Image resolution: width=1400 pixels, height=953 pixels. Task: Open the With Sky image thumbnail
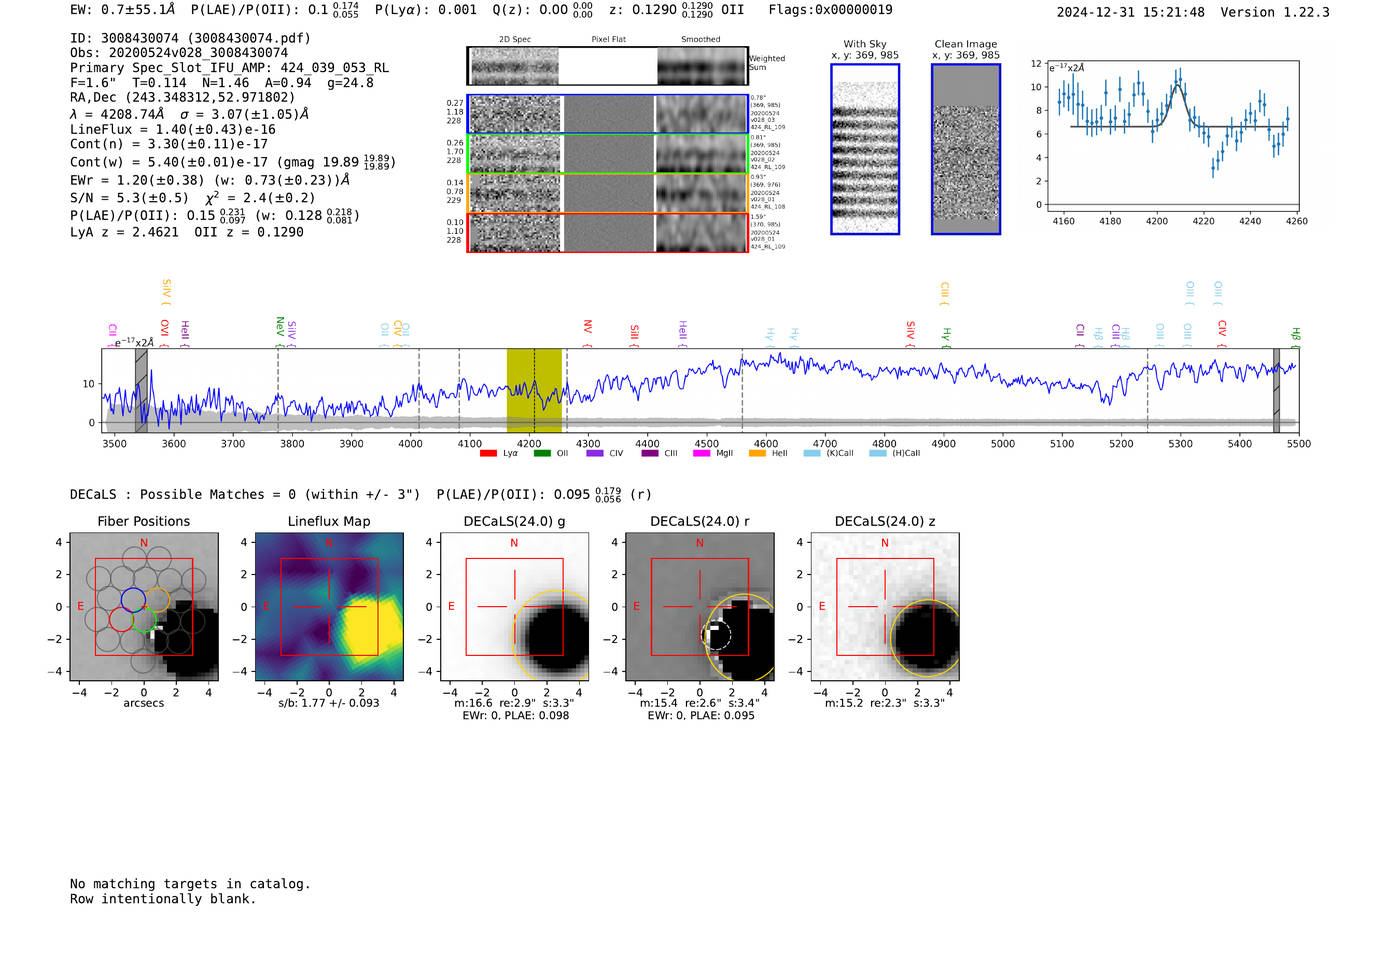point(865,150)
